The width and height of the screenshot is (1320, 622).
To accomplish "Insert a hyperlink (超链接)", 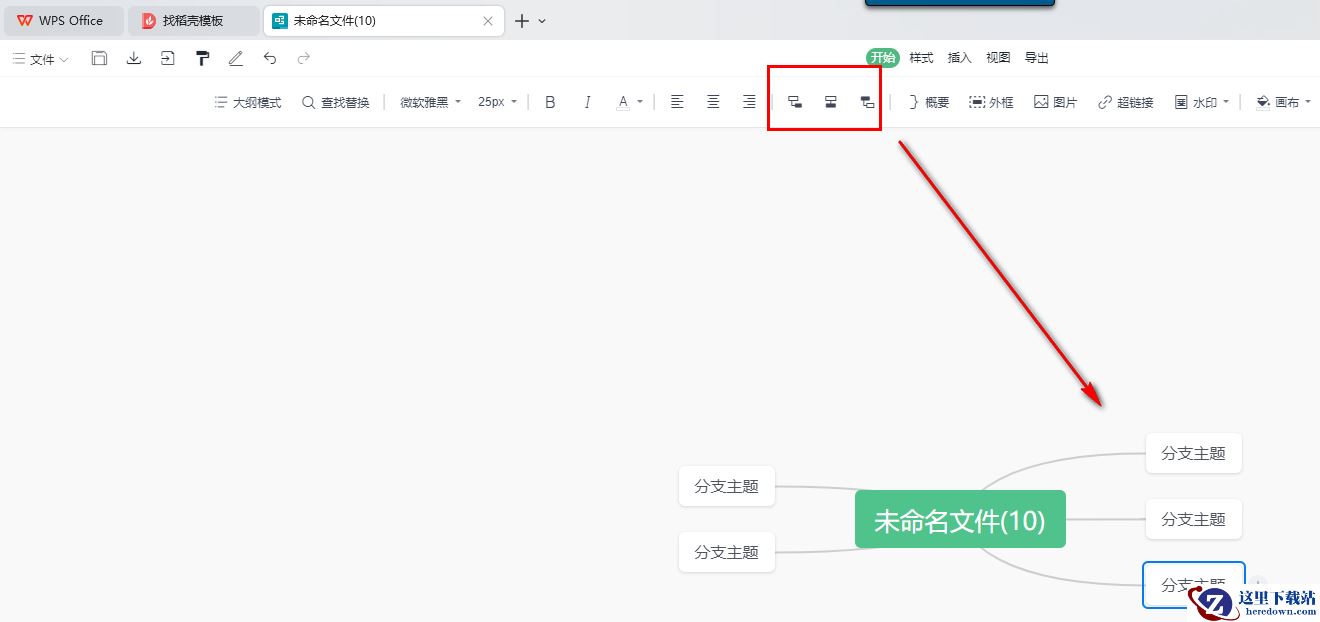I will (x=1125, y=102).
